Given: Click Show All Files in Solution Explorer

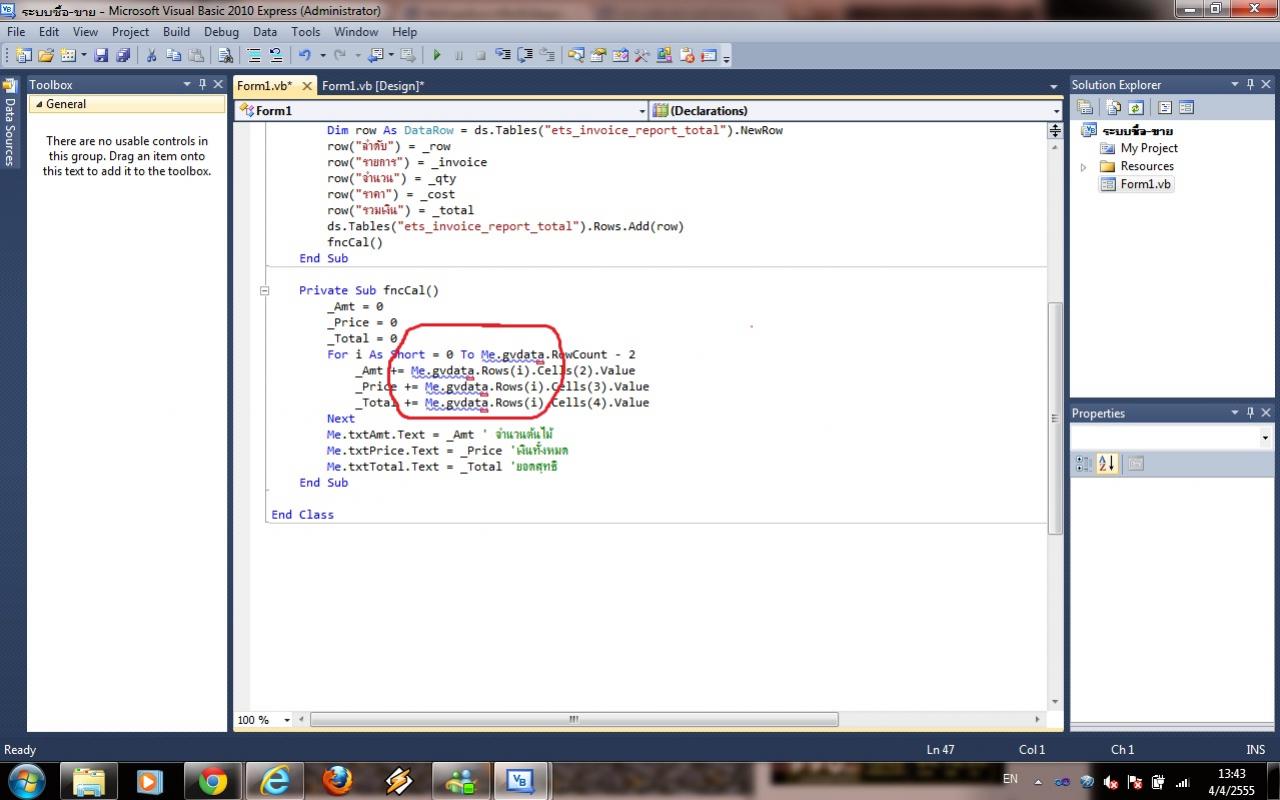Looking at the screenshot, I should [1112, 108].
